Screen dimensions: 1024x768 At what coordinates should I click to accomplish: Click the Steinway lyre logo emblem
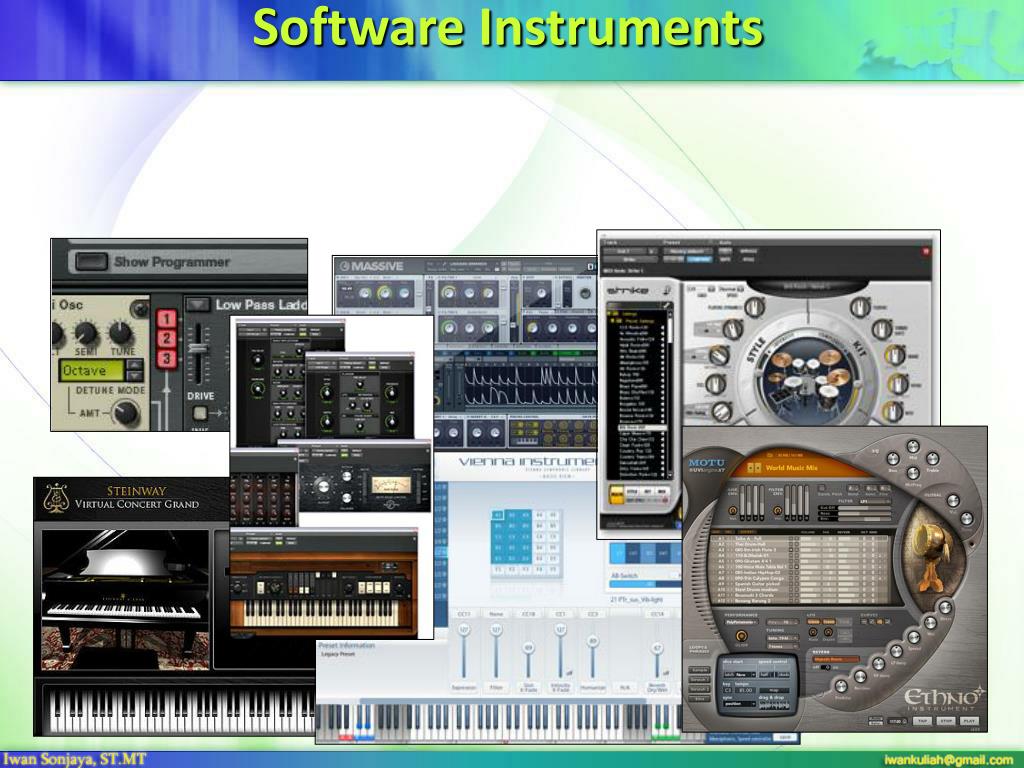click(x=56, y=498)
